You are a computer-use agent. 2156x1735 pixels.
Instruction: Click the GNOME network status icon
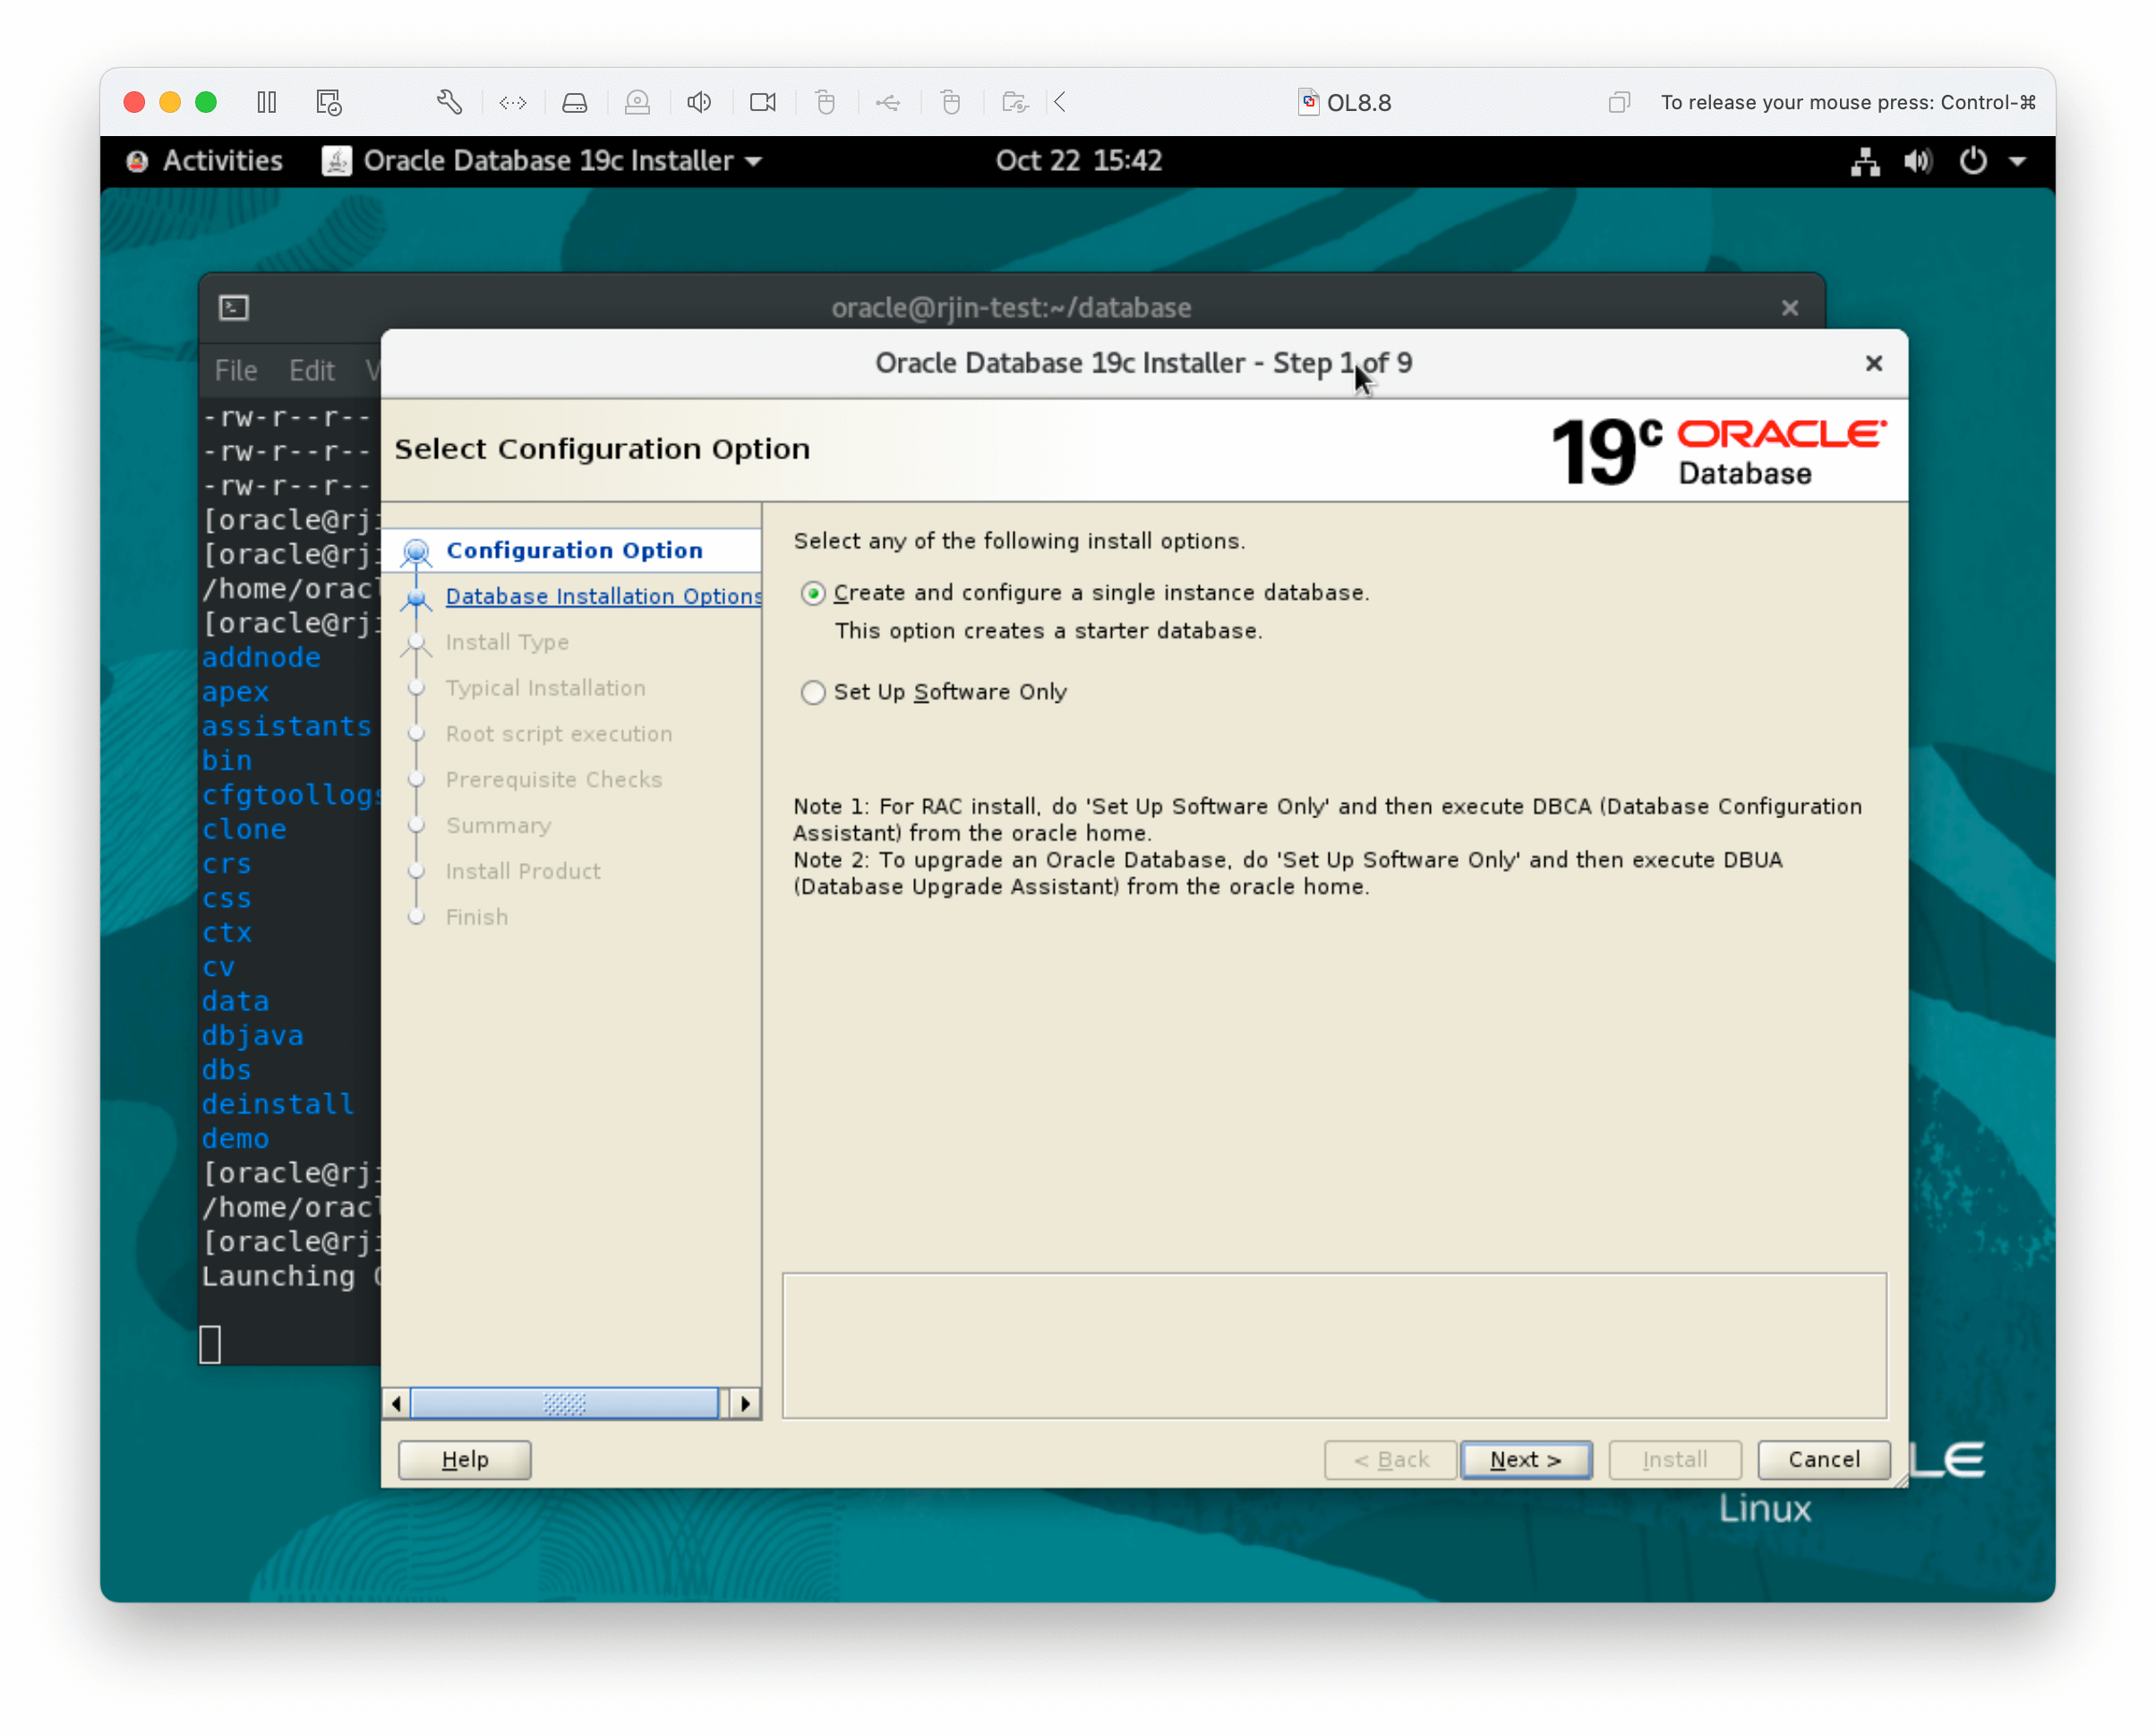tap(1865, 161)
